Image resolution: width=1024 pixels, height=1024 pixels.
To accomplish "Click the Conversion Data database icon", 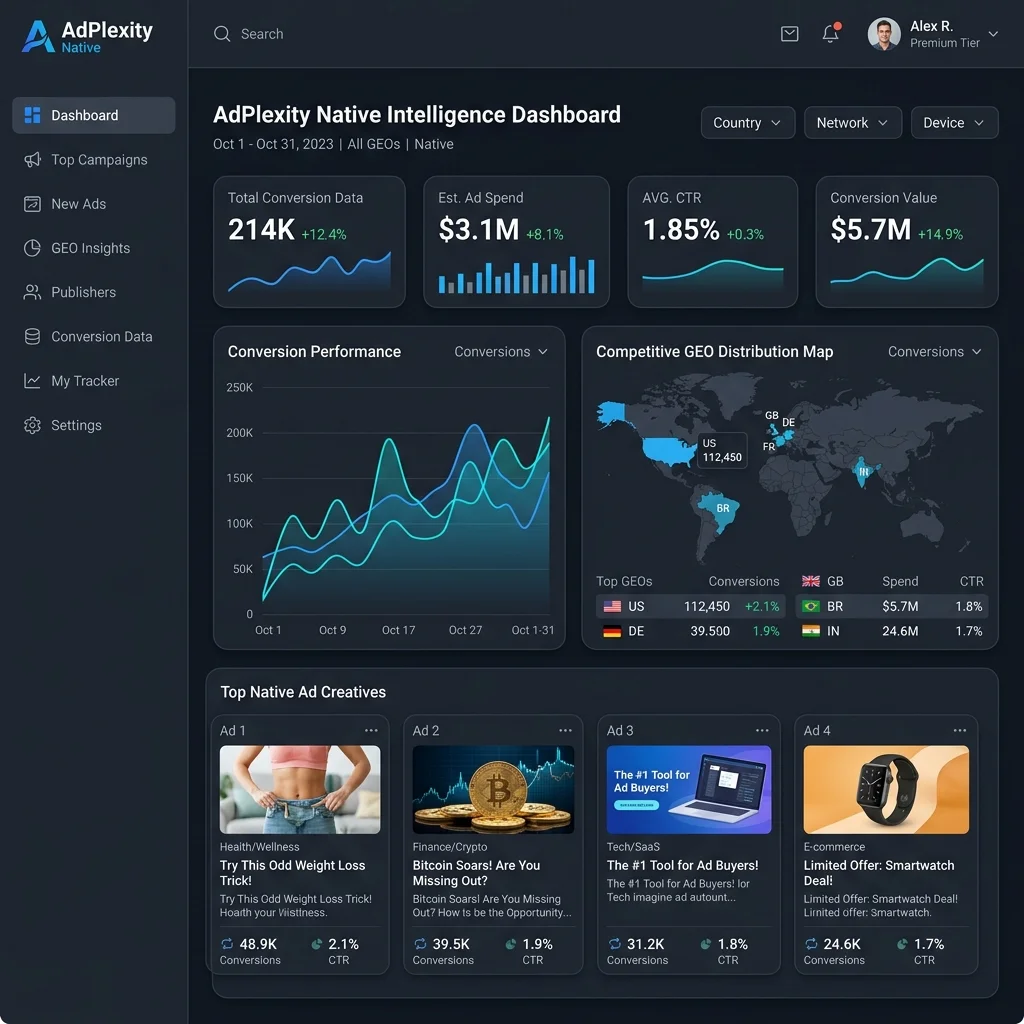I will 32,336.
